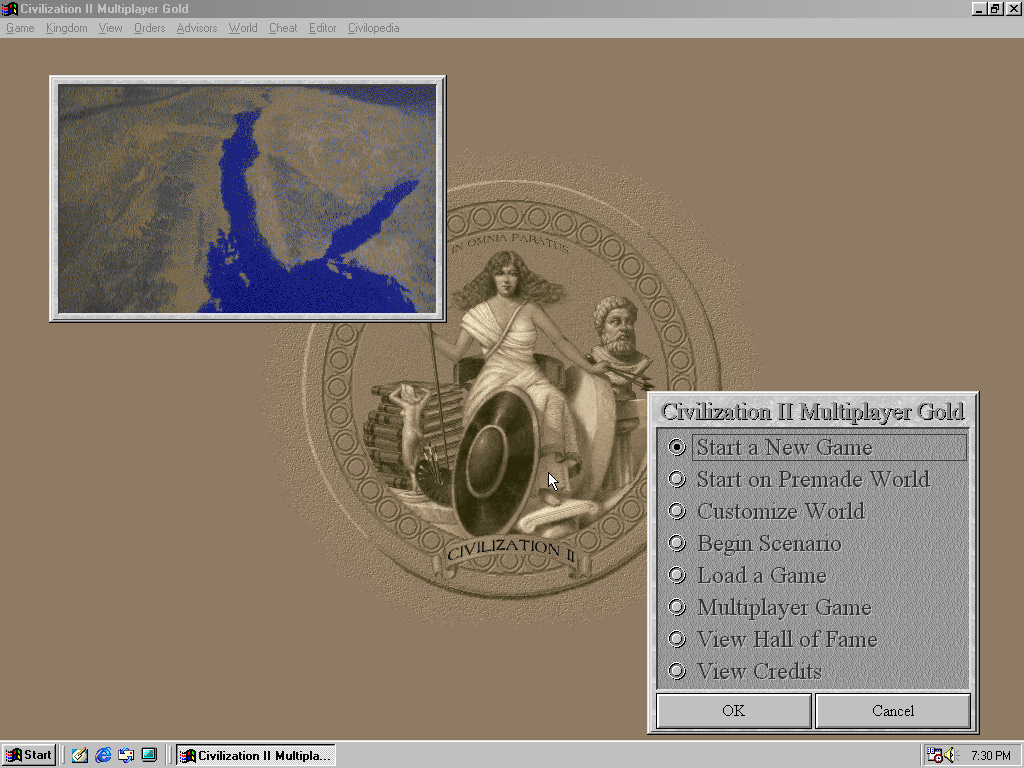Restore down the Civilization II window
Viewport: 1024px width, 768px height.
pyautogui.click(x=995, y=8)
